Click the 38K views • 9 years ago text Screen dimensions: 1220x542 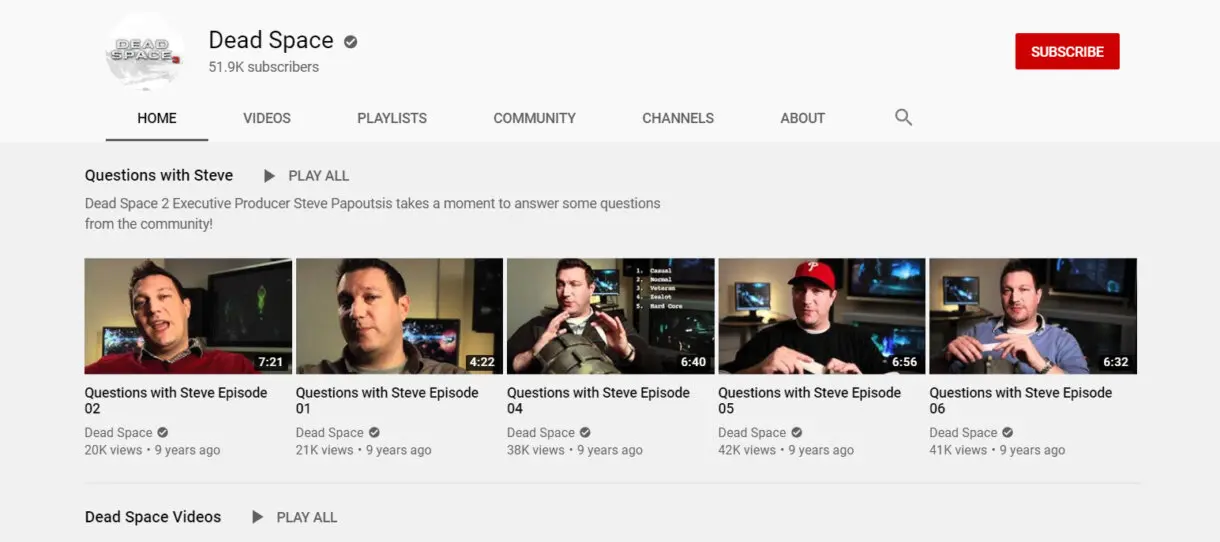coord(575,450)
